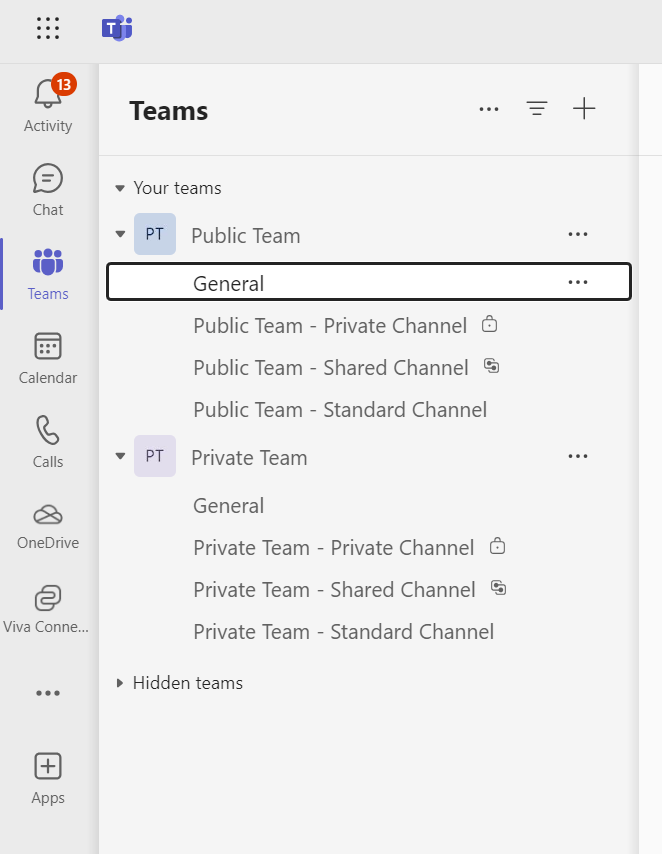Viewport: 662px width, 854px height.
Task: Click the Teams icon in the top bar
Action: 117,29
